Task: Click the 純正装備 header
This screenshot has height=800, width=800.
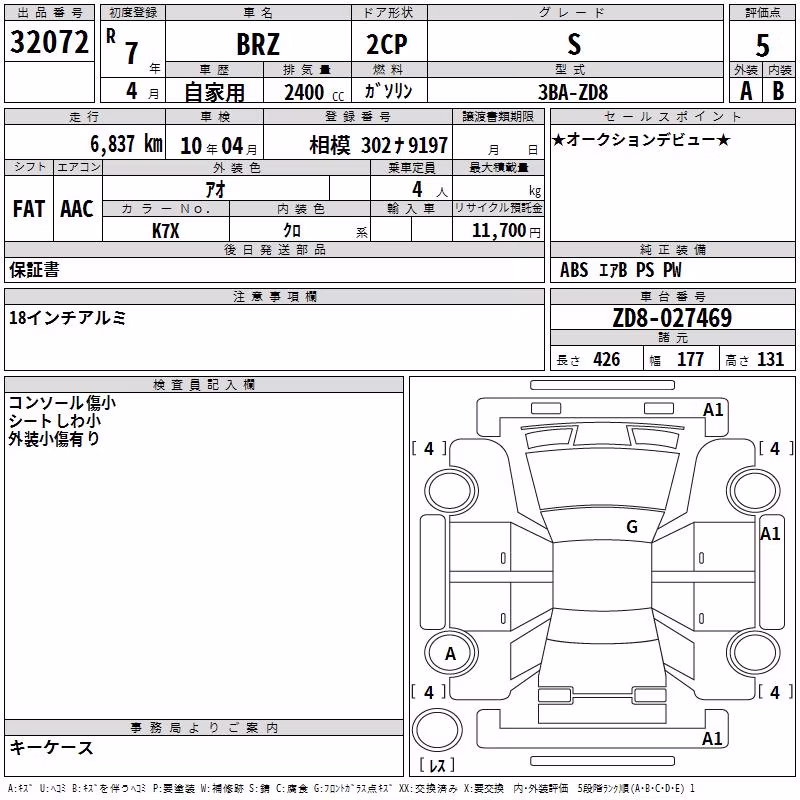Action: 672,249
